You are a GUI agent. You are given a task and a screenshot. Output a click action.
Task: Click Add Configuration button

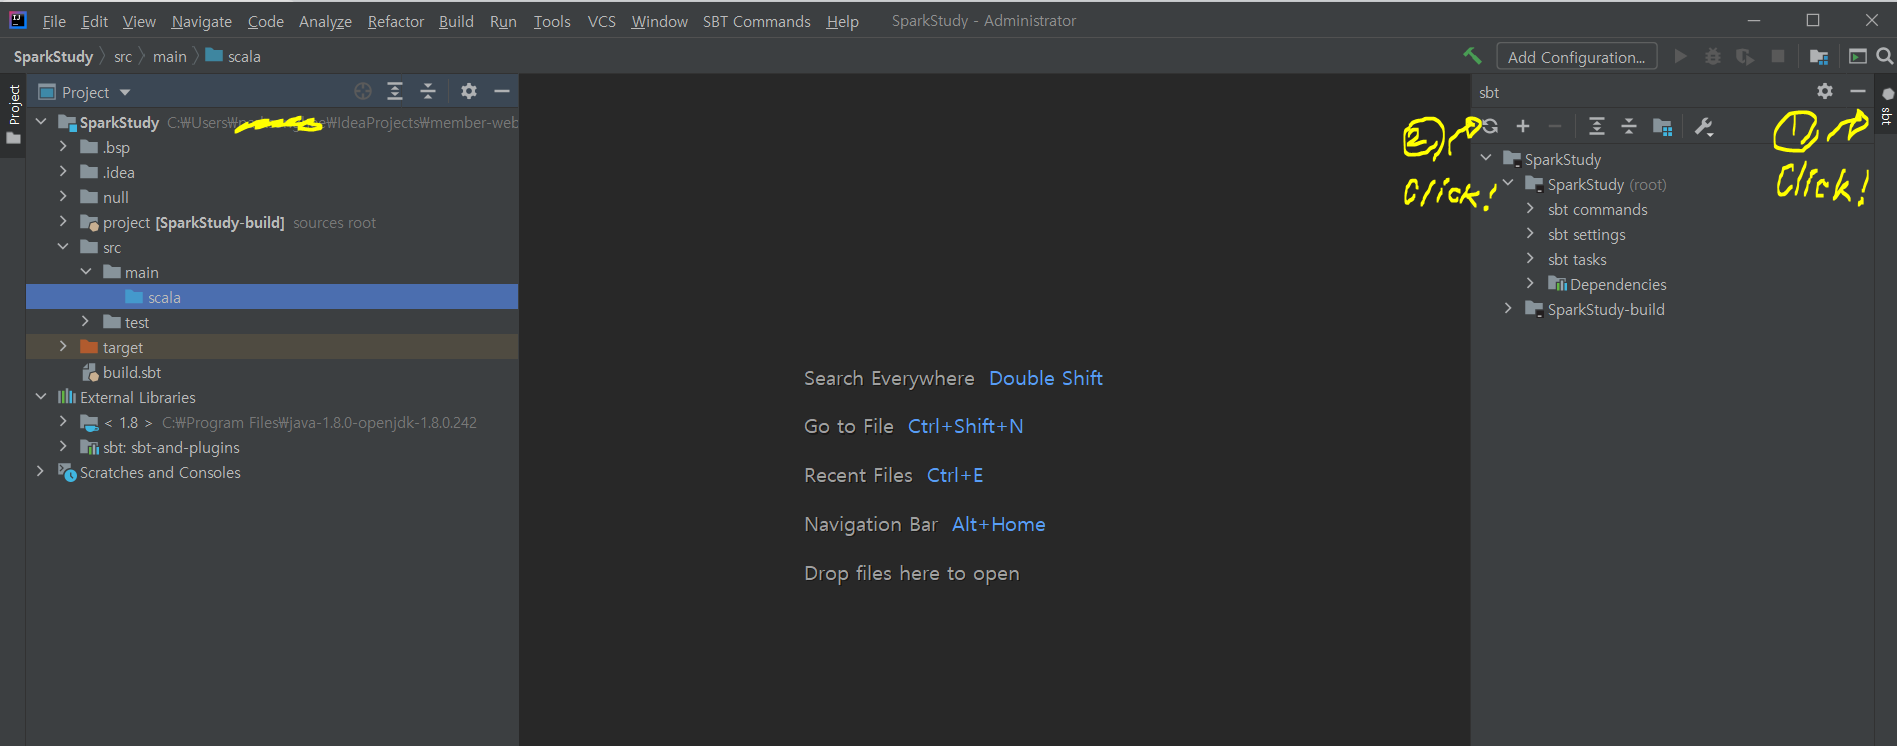[x=1576, y=57]
